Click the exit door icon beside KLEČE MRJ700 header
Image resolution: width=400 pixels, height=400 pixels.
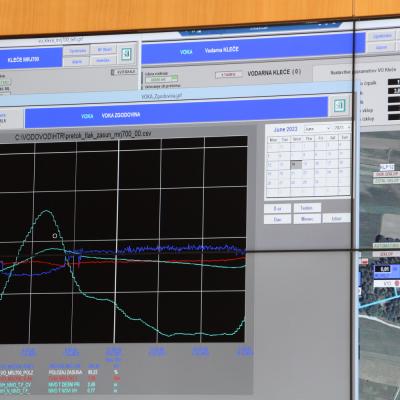point(127,54)
